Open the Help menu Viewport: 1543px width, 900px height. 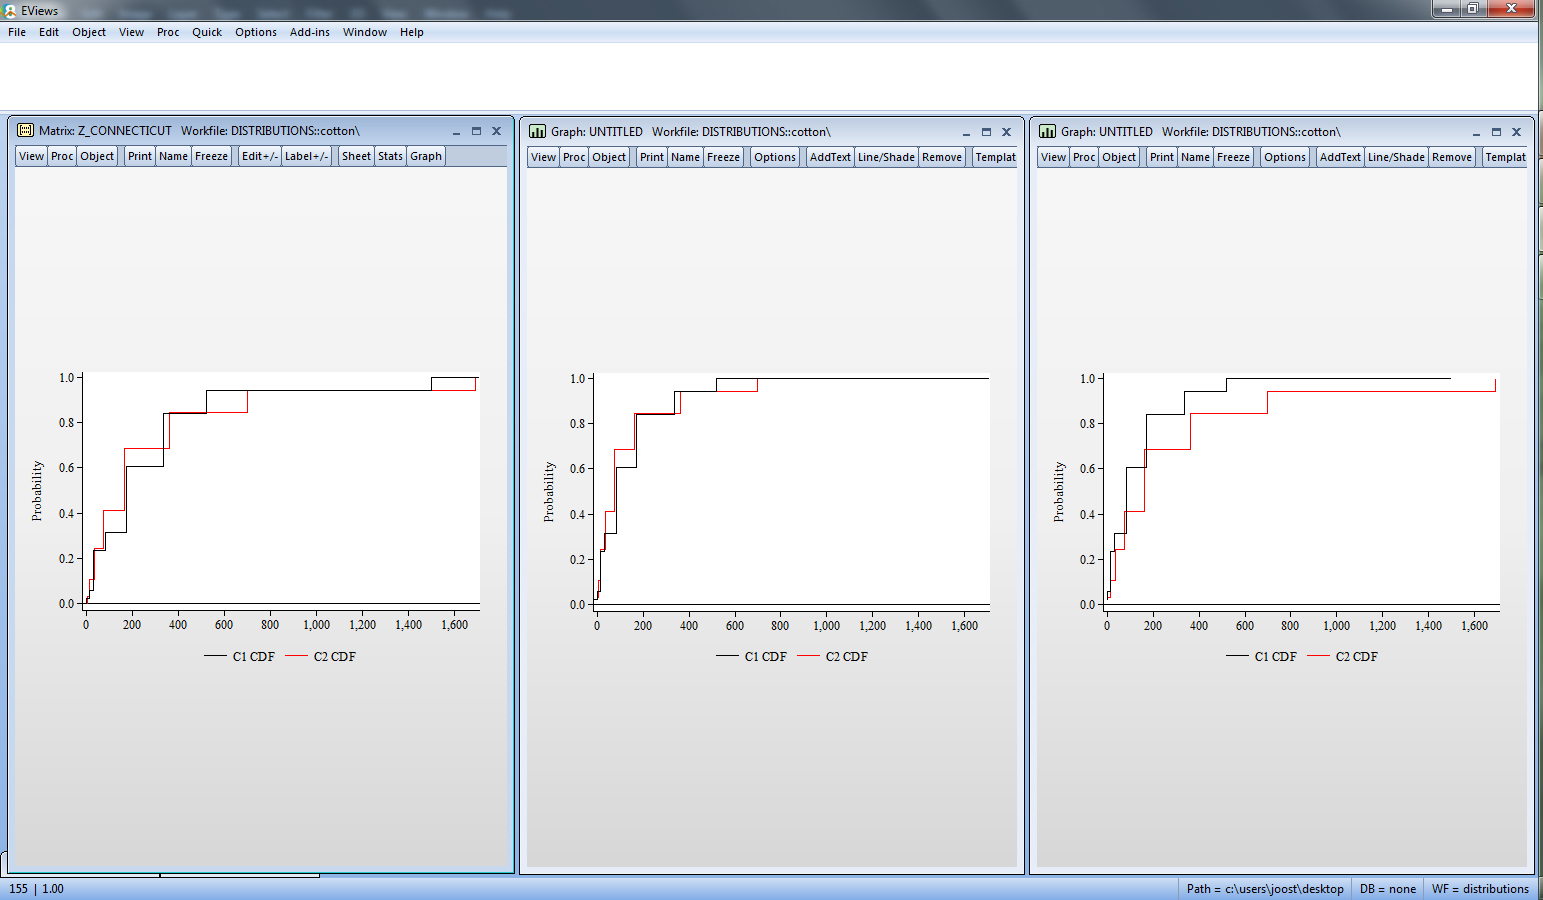412,32
